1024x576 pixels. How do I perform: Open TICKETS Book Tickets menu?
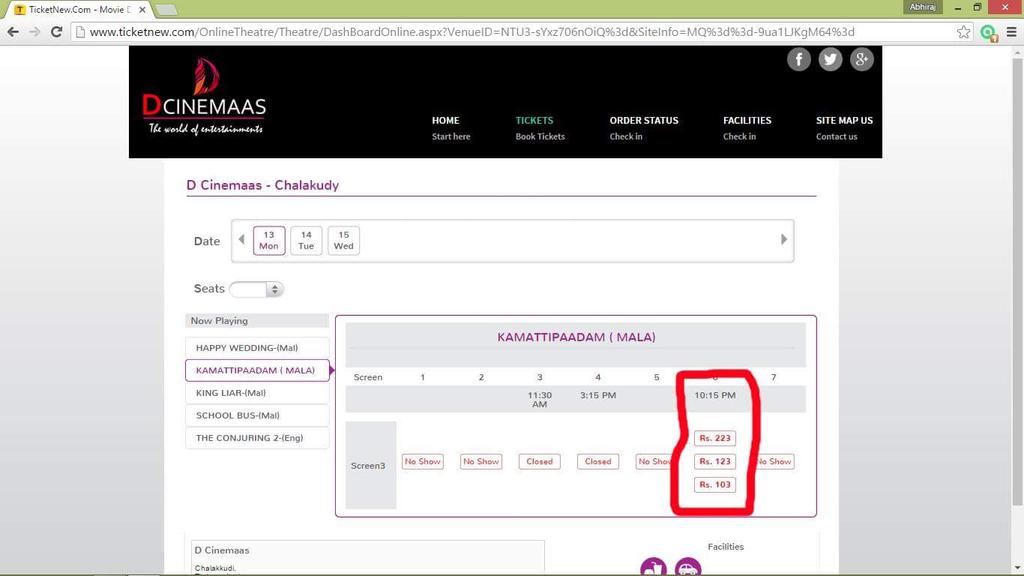[x=540, y=128]
